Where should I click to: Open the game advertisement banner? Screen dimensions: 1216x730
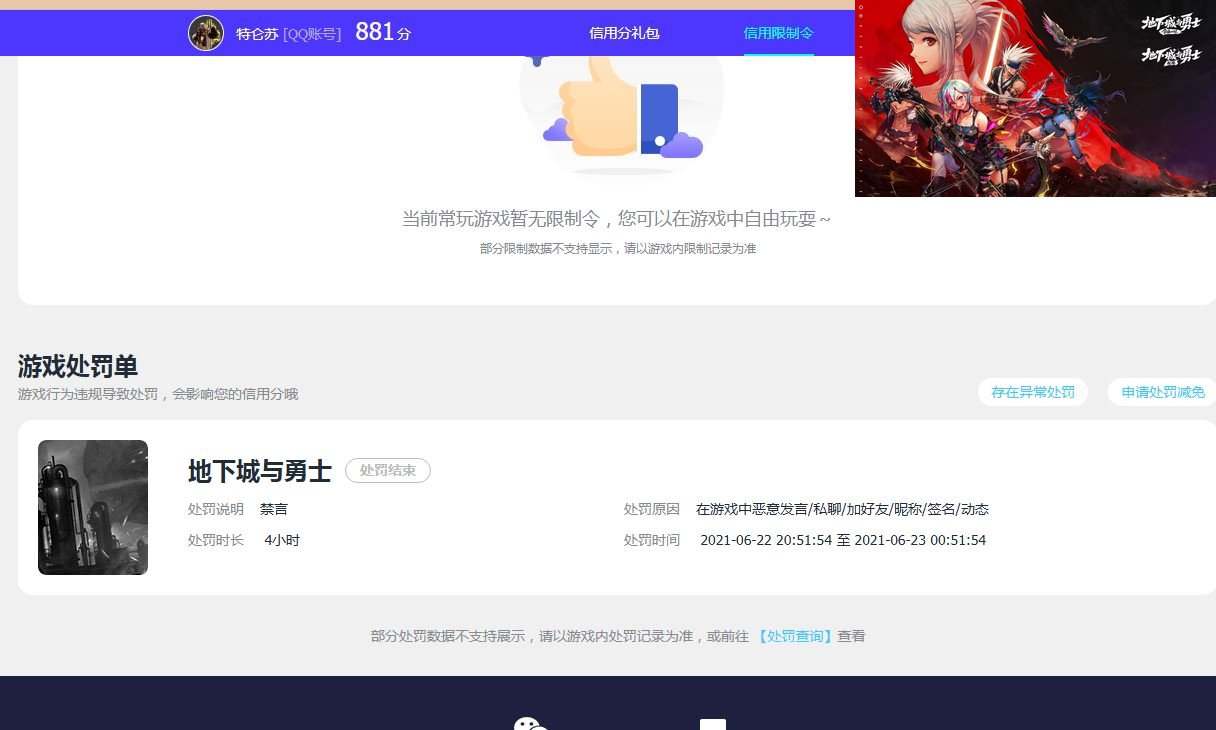click(1035, 98)
